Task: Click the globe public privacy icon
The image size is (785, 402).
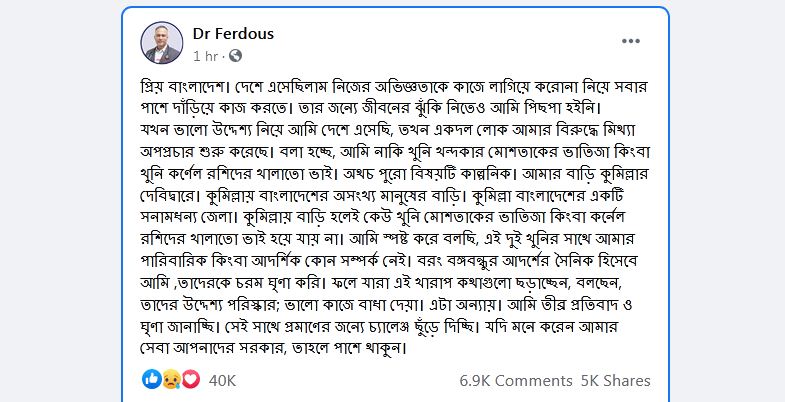Action: tap(235, 56)
